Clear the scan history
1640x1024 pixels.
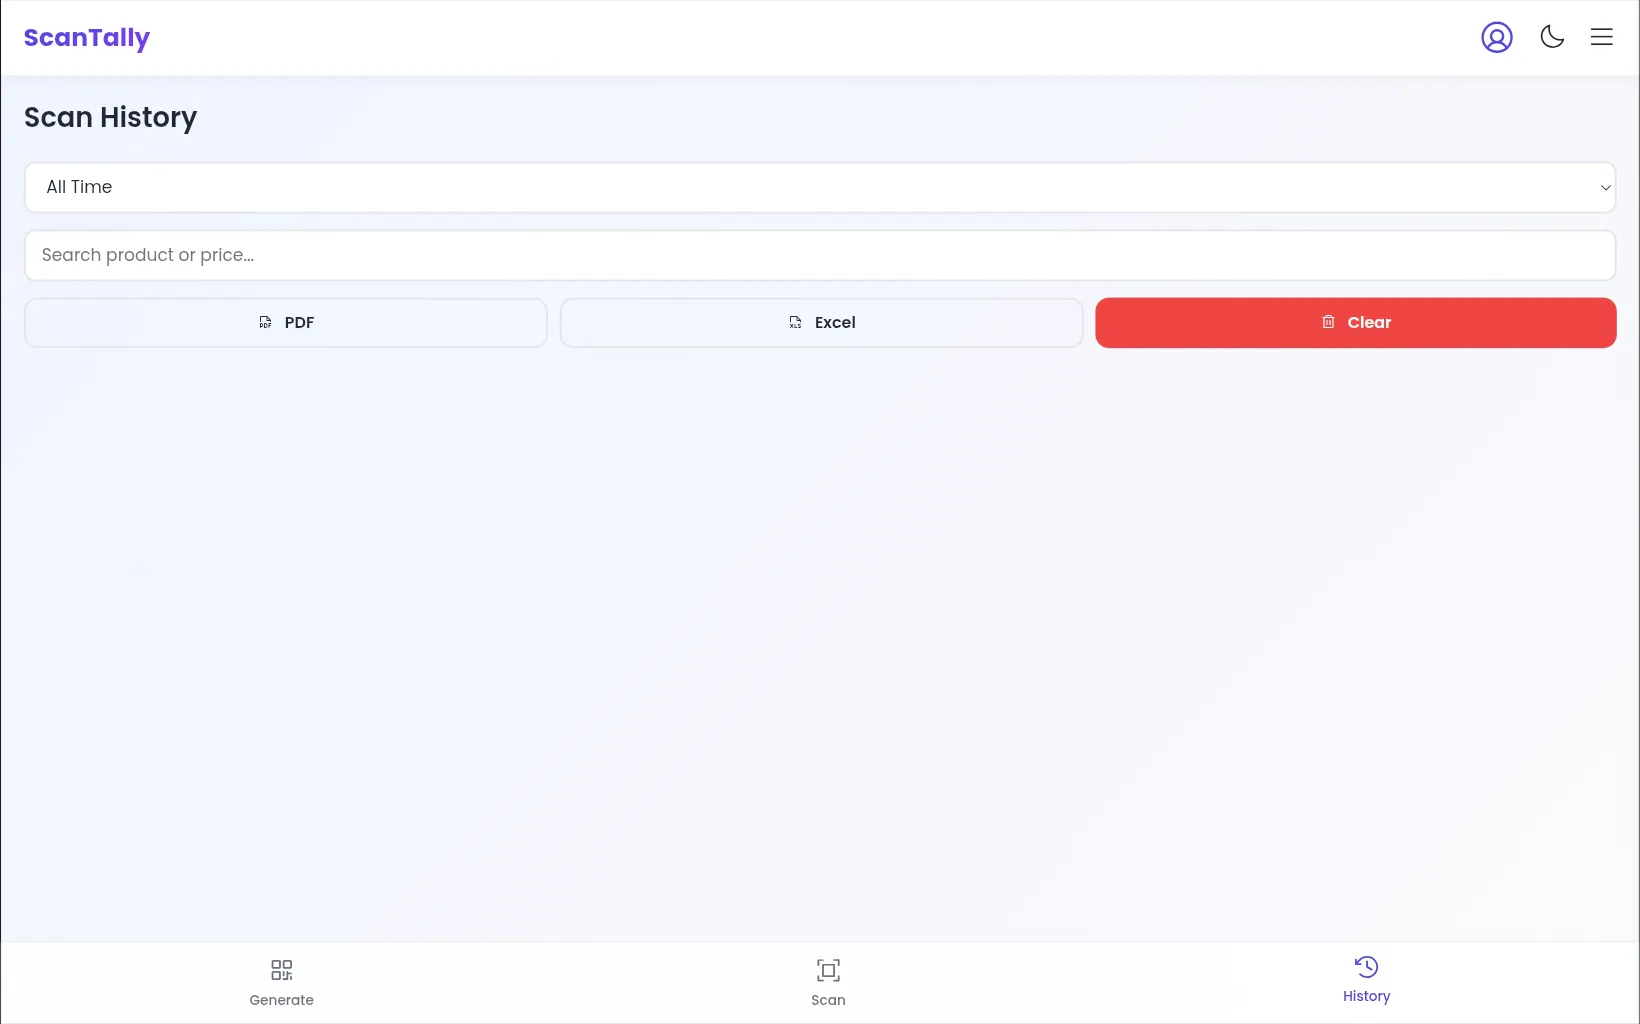[1356, 322]
